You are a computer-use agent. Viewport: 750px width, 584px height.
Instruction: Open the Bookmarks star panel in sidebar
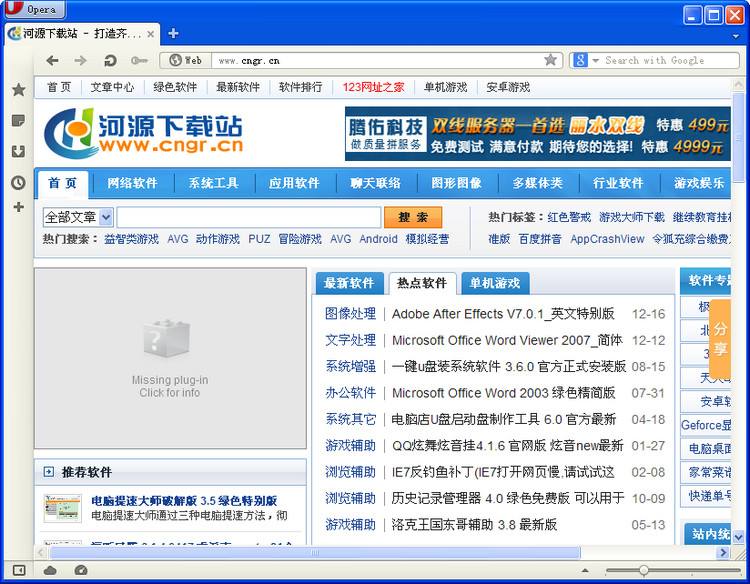18,89
